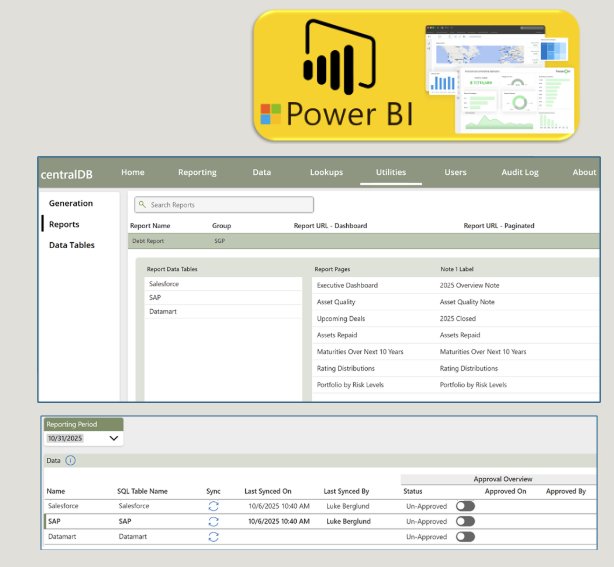Toggle approval for Datamart row
614x567 pixels.
click(465, 536)
